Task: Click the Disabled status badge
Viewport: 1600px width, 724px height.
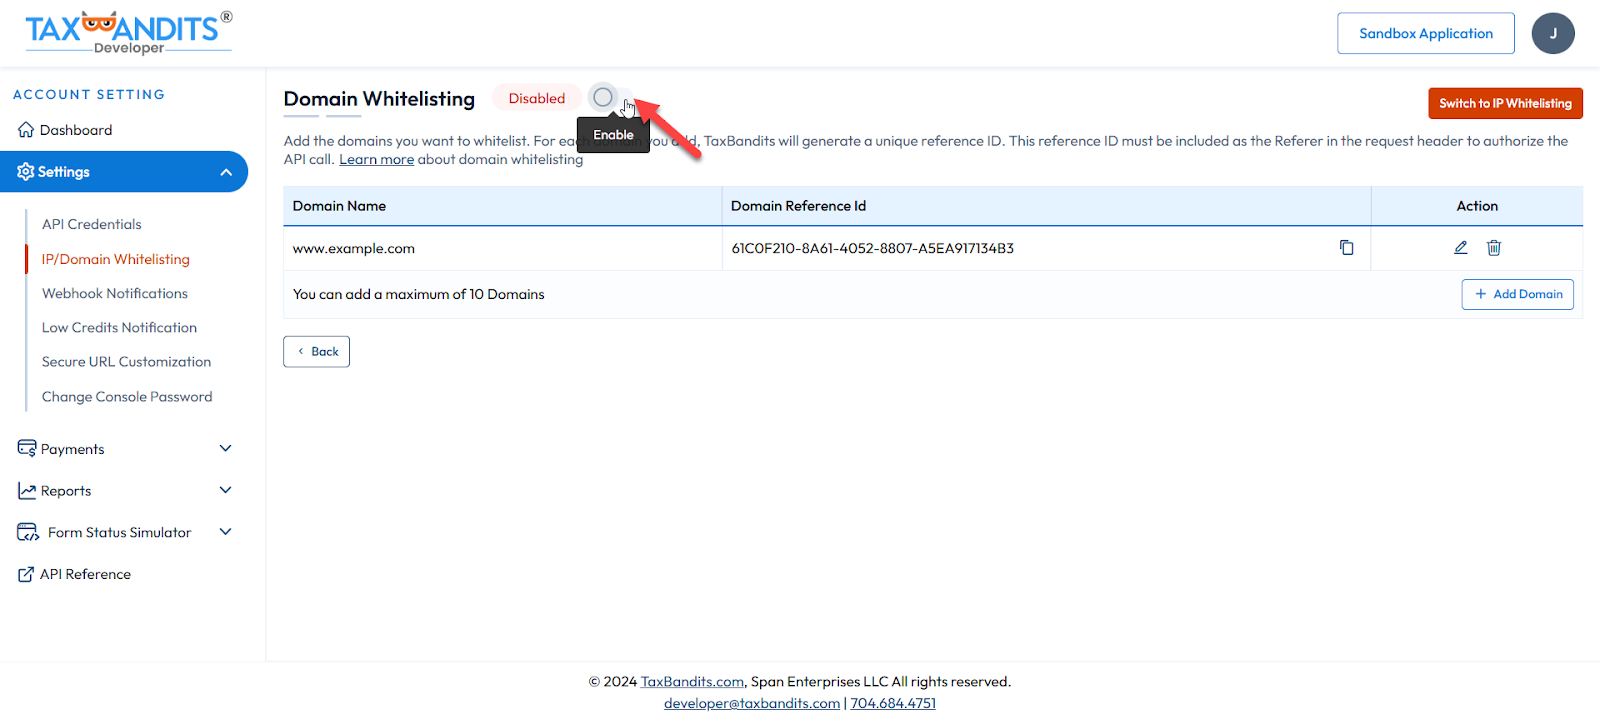Action: [537, 98]
